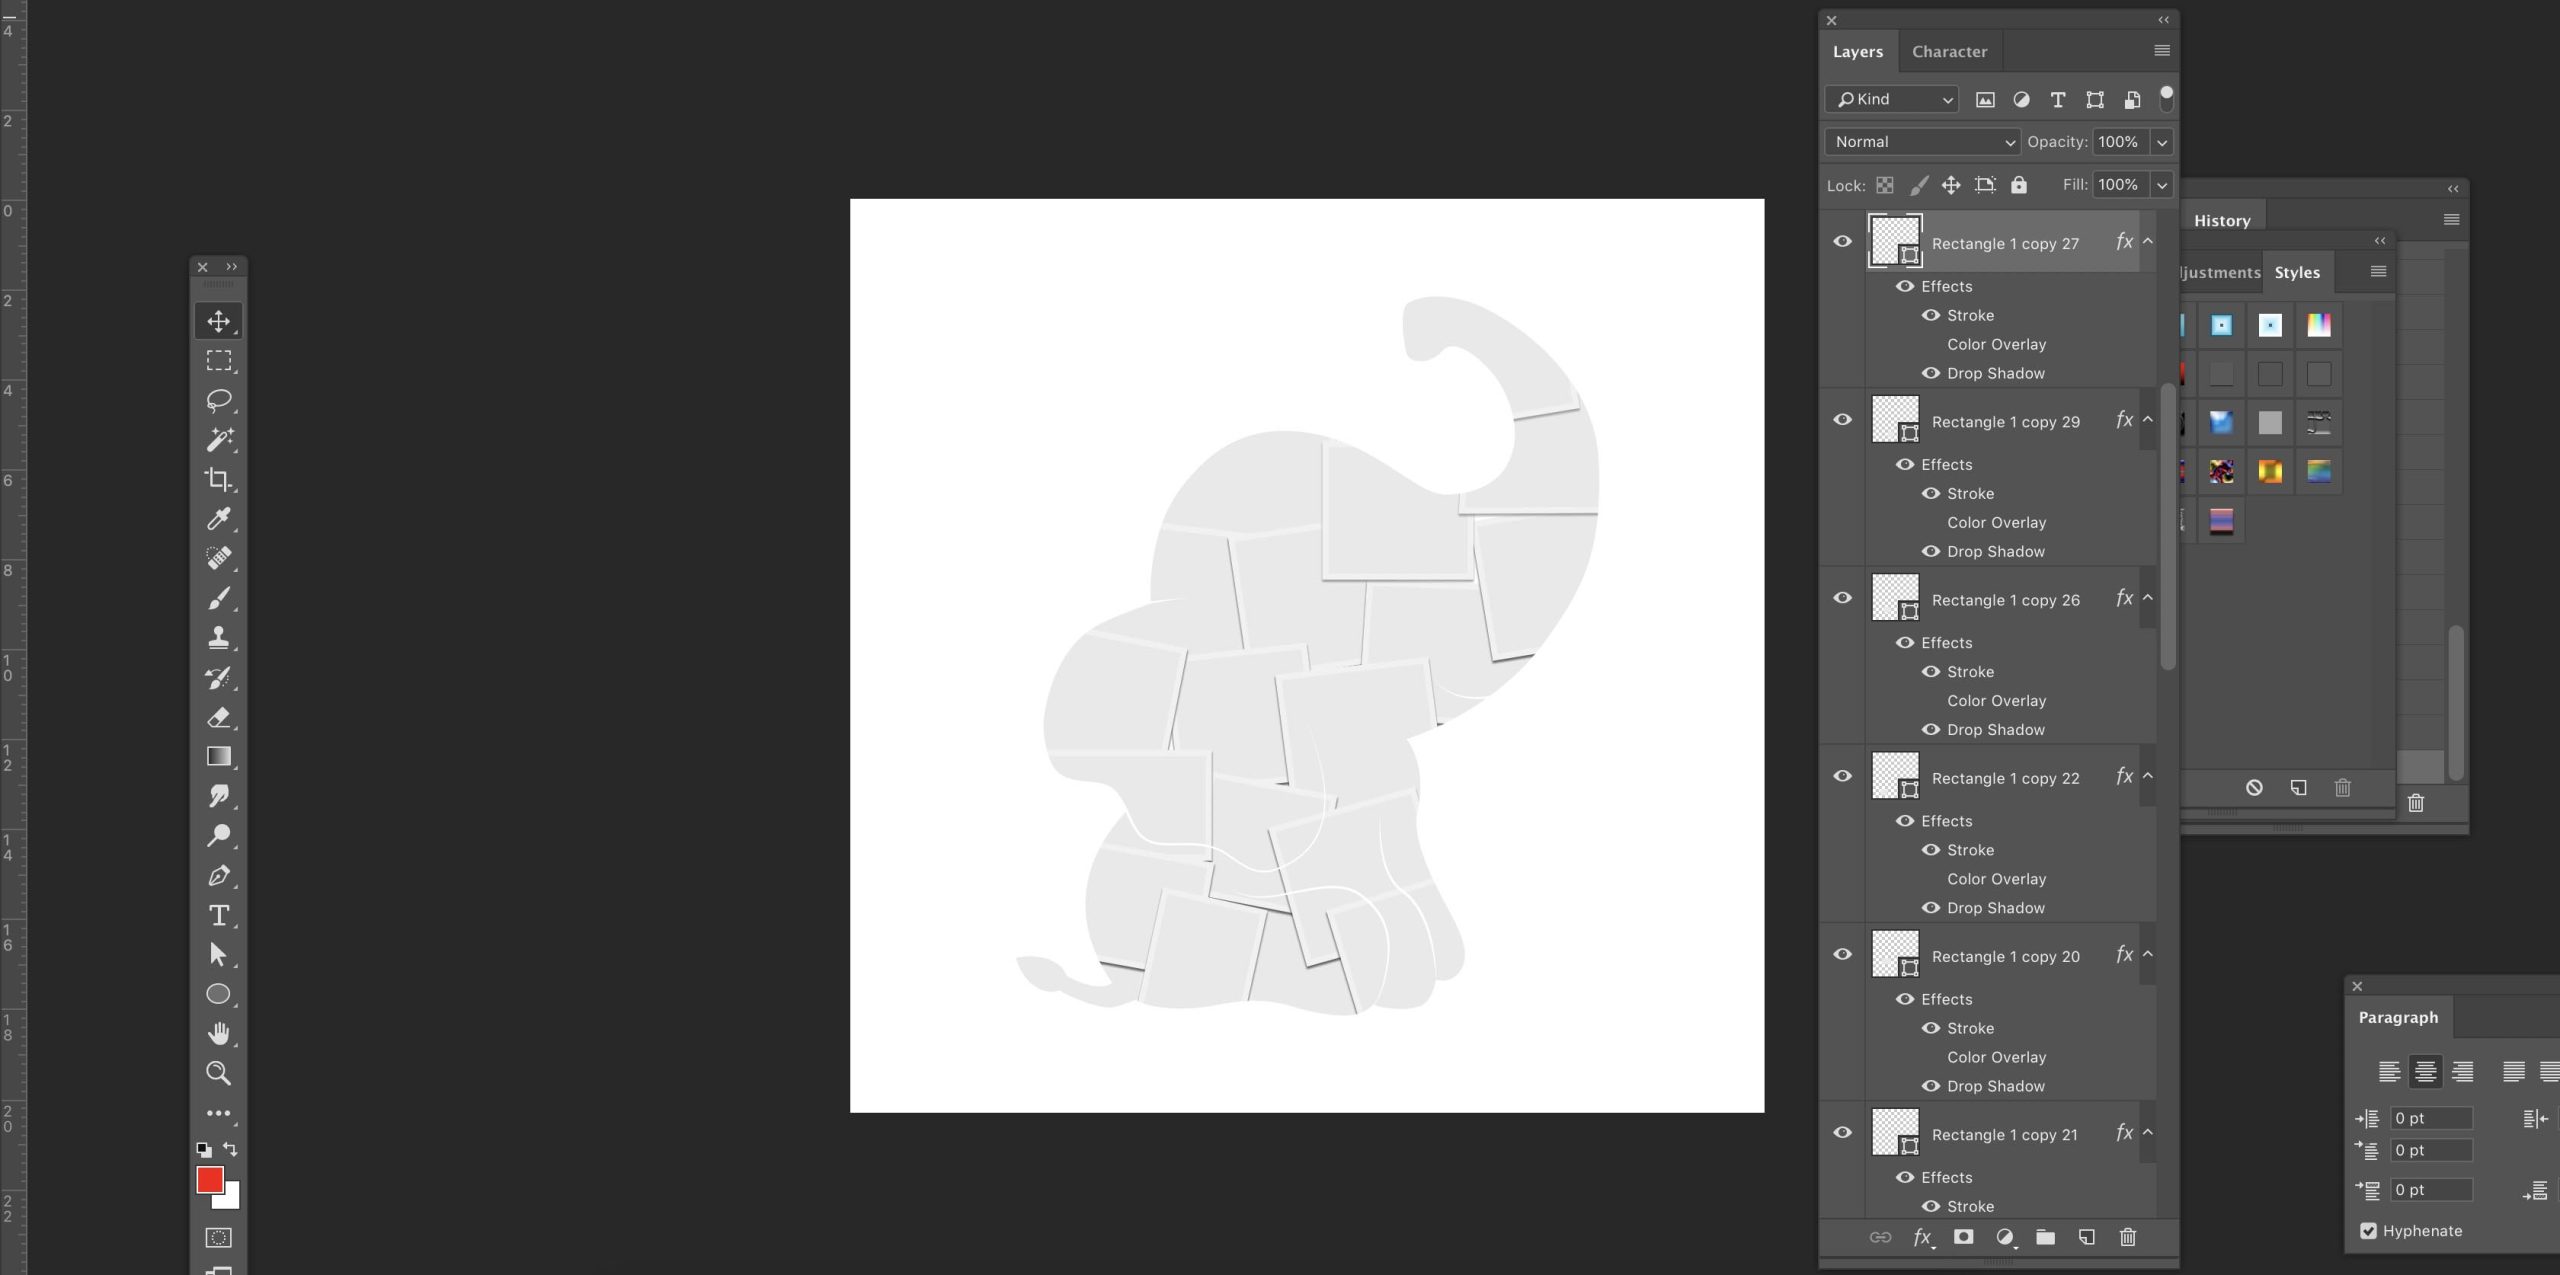2560x1275 pixels.
Task: Toggle Drop Shadow visibility on copy 27
Action: [1930, 373]
